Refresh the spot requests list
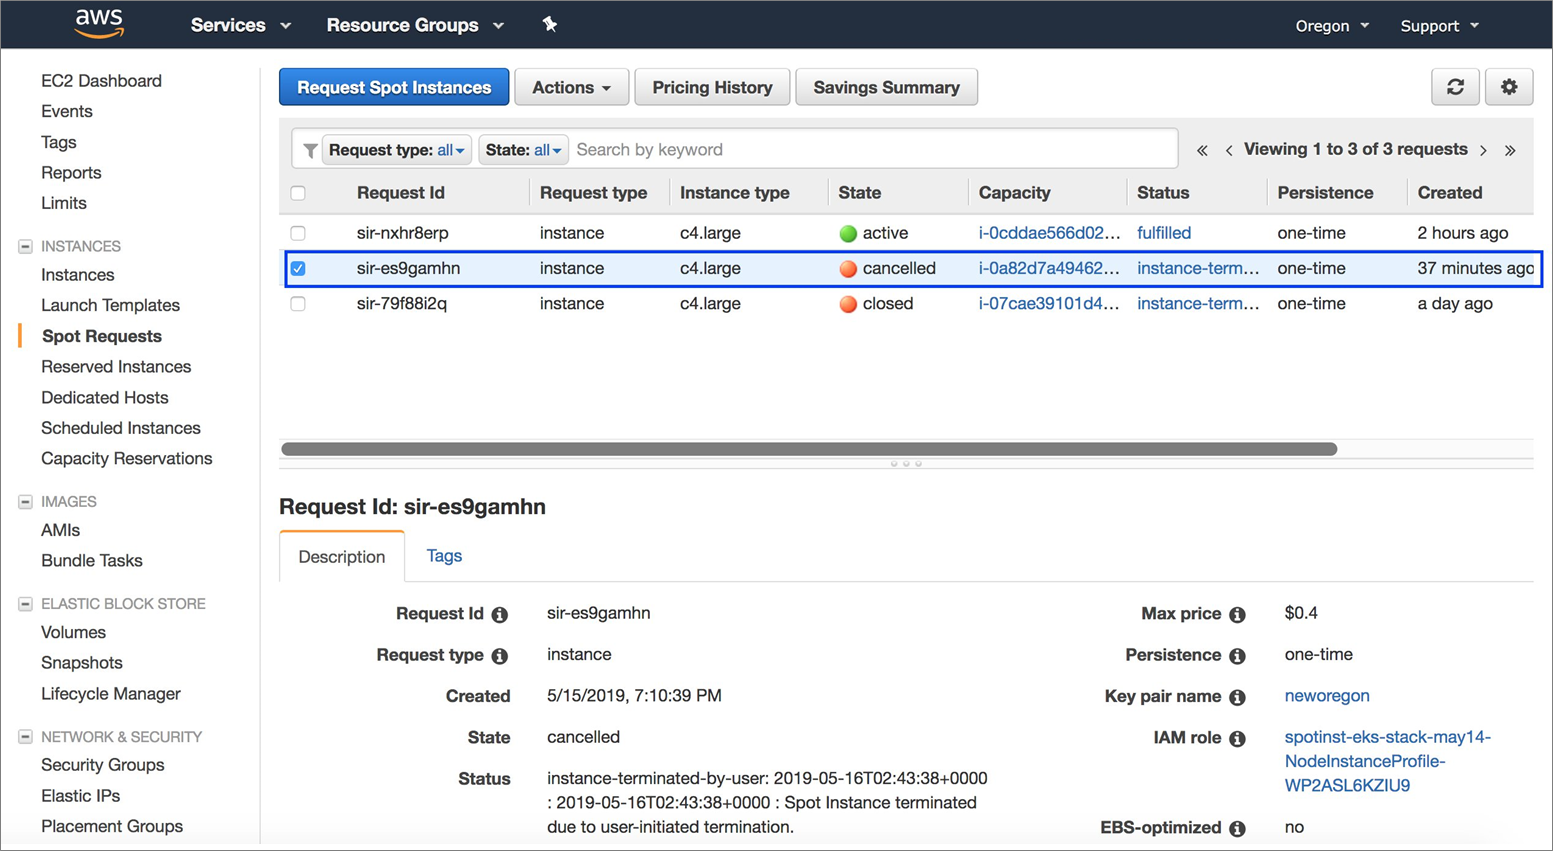The height and width of the screenshot is (851, 1553). [x=1455, y=87]
